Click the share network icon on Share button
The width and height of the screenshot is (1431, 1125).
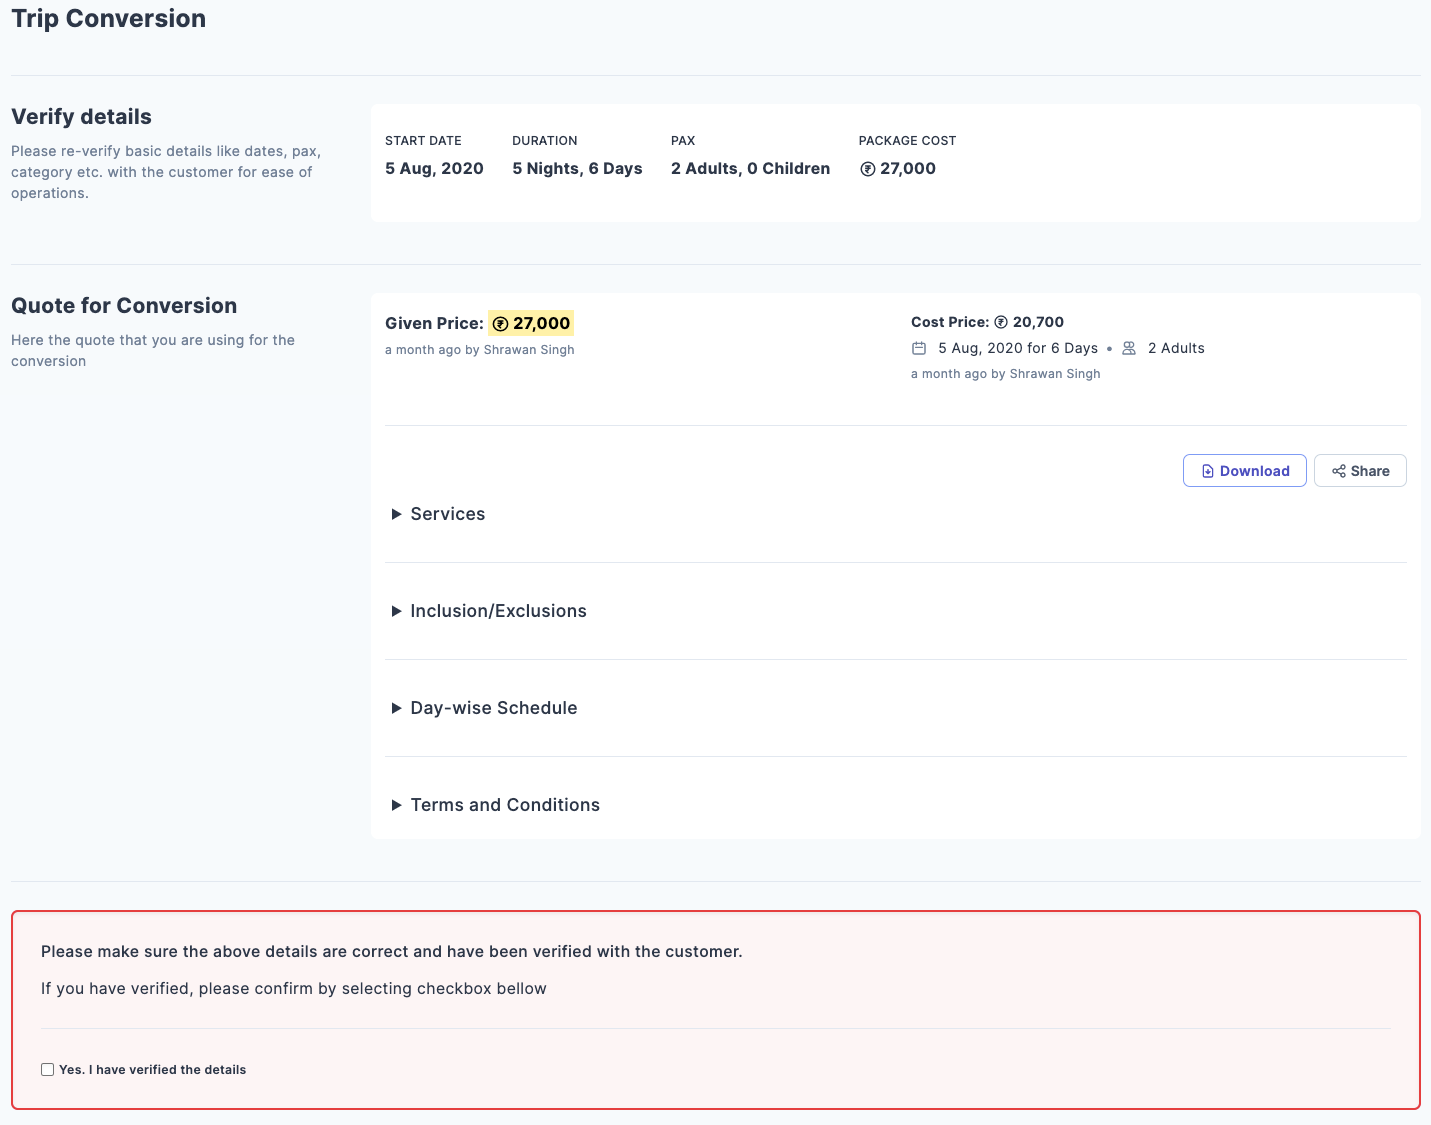click(1337, 470)
